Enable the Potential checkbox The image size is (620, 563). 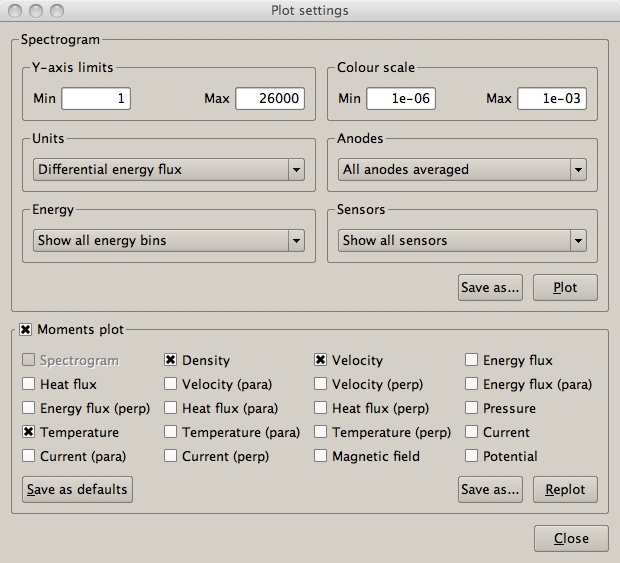(471, 456)
